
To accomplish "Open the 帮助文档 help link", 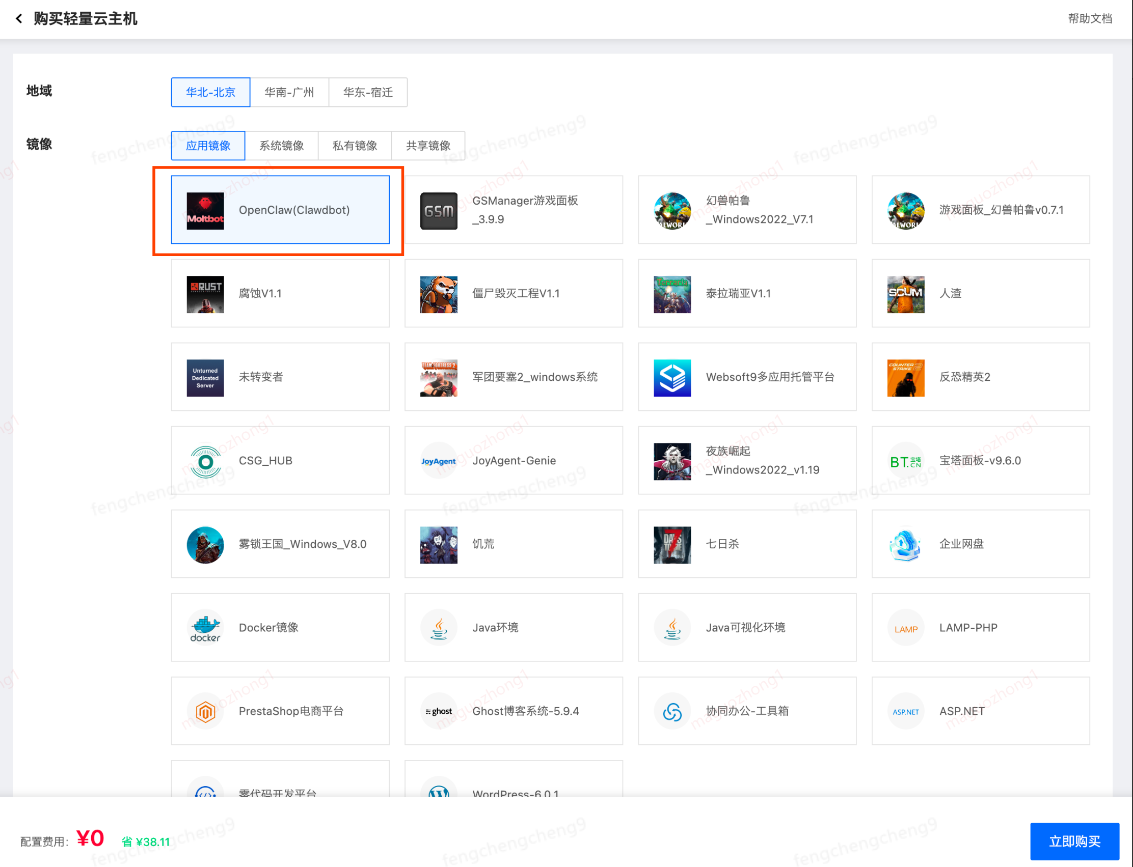I will coord(1088,18).
